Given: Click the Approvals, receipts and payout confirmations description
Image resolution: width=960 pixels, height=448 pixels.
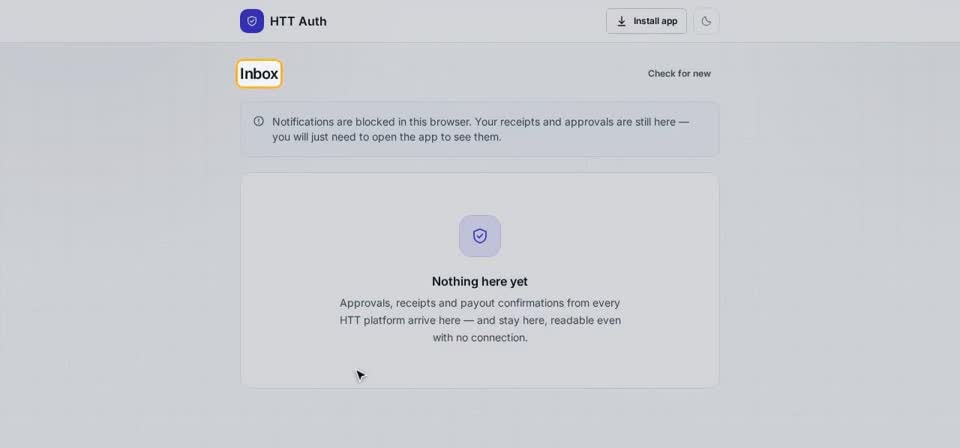Looking at the screenshot, I should tap(480, 320).
